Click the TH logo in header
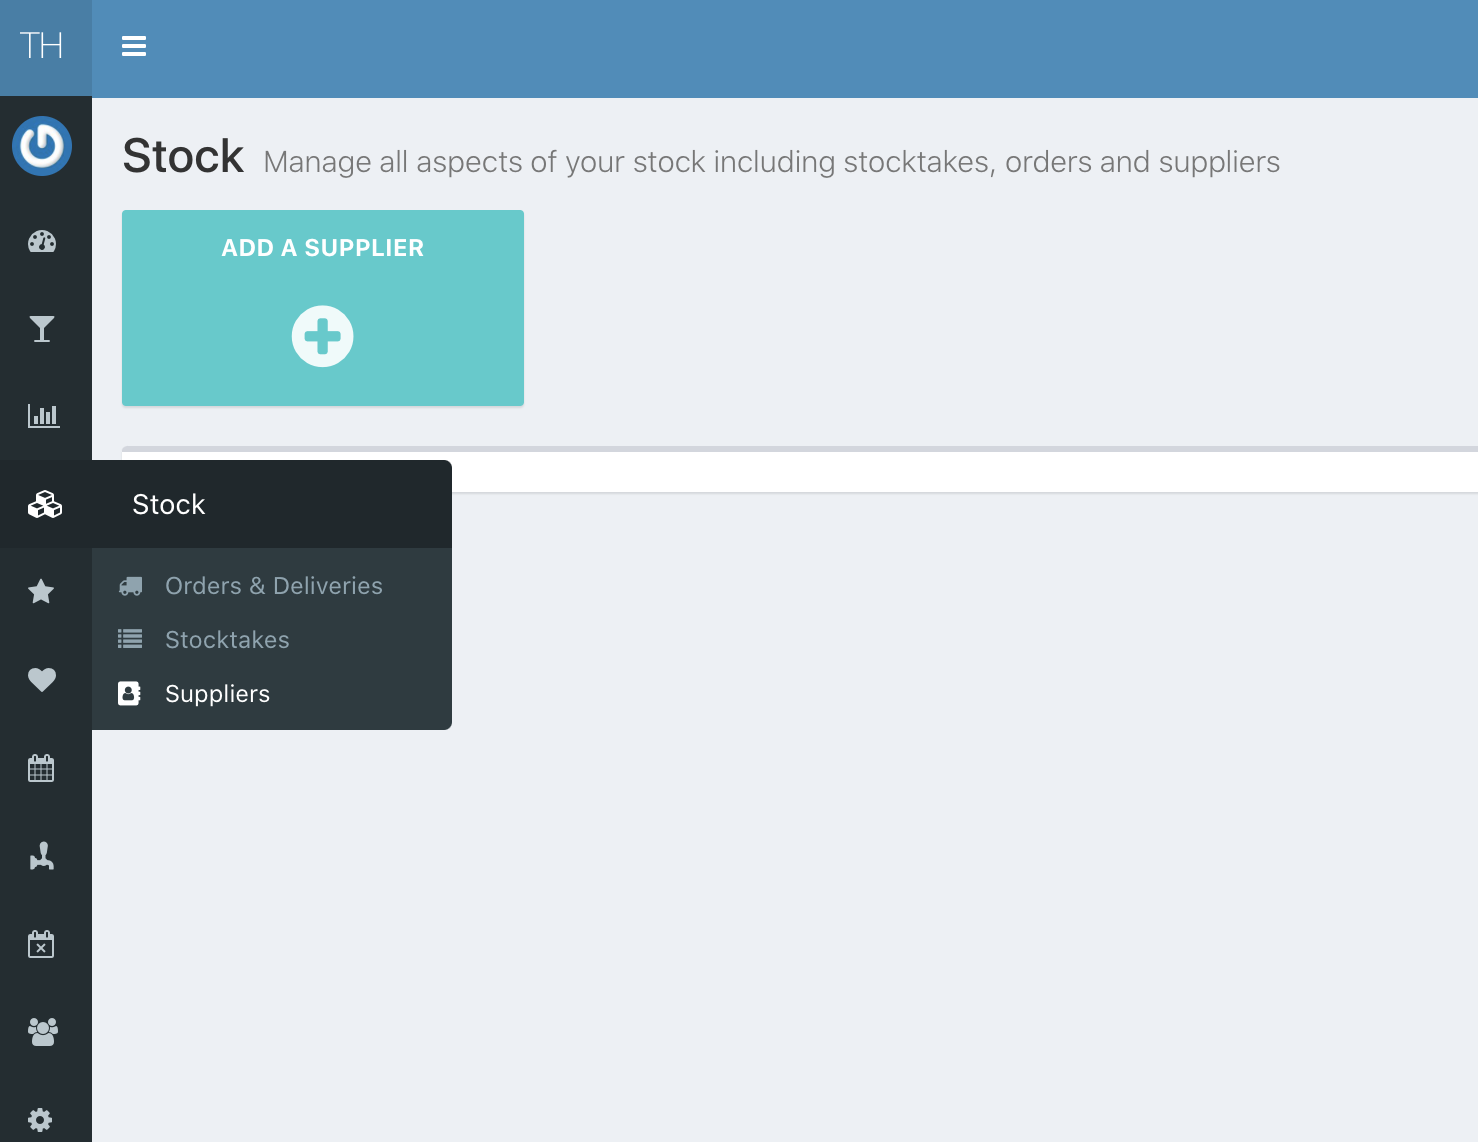Image resolution: width=1478 pixels, height=1142 pixels. [42, 46]
